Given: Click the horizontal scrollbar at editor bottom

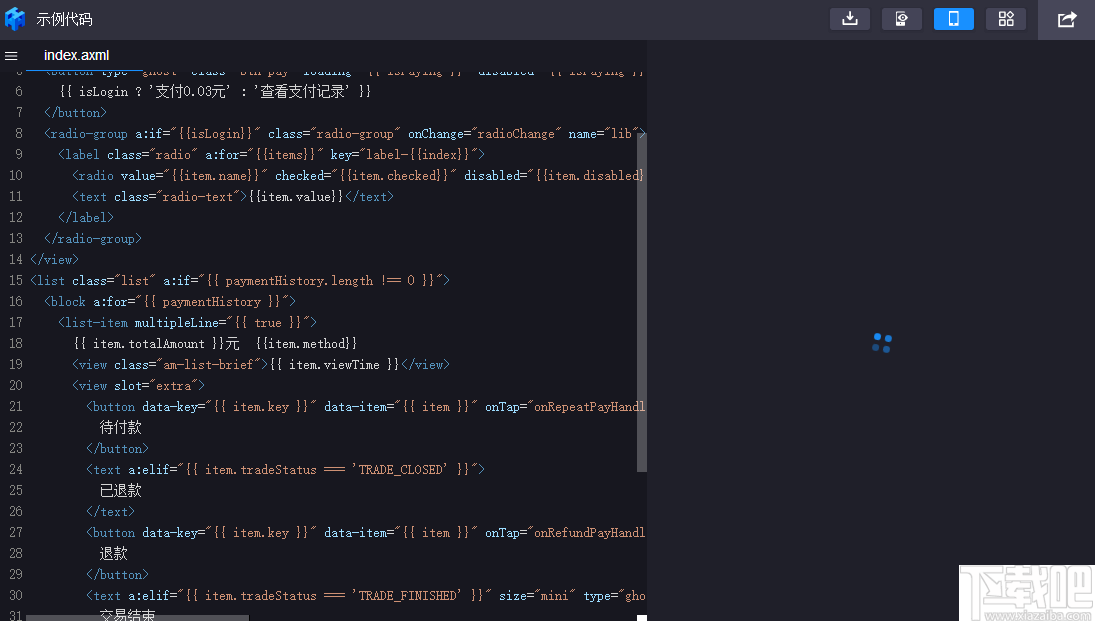Looking at the screenshot, I should (x=137, y=618).
